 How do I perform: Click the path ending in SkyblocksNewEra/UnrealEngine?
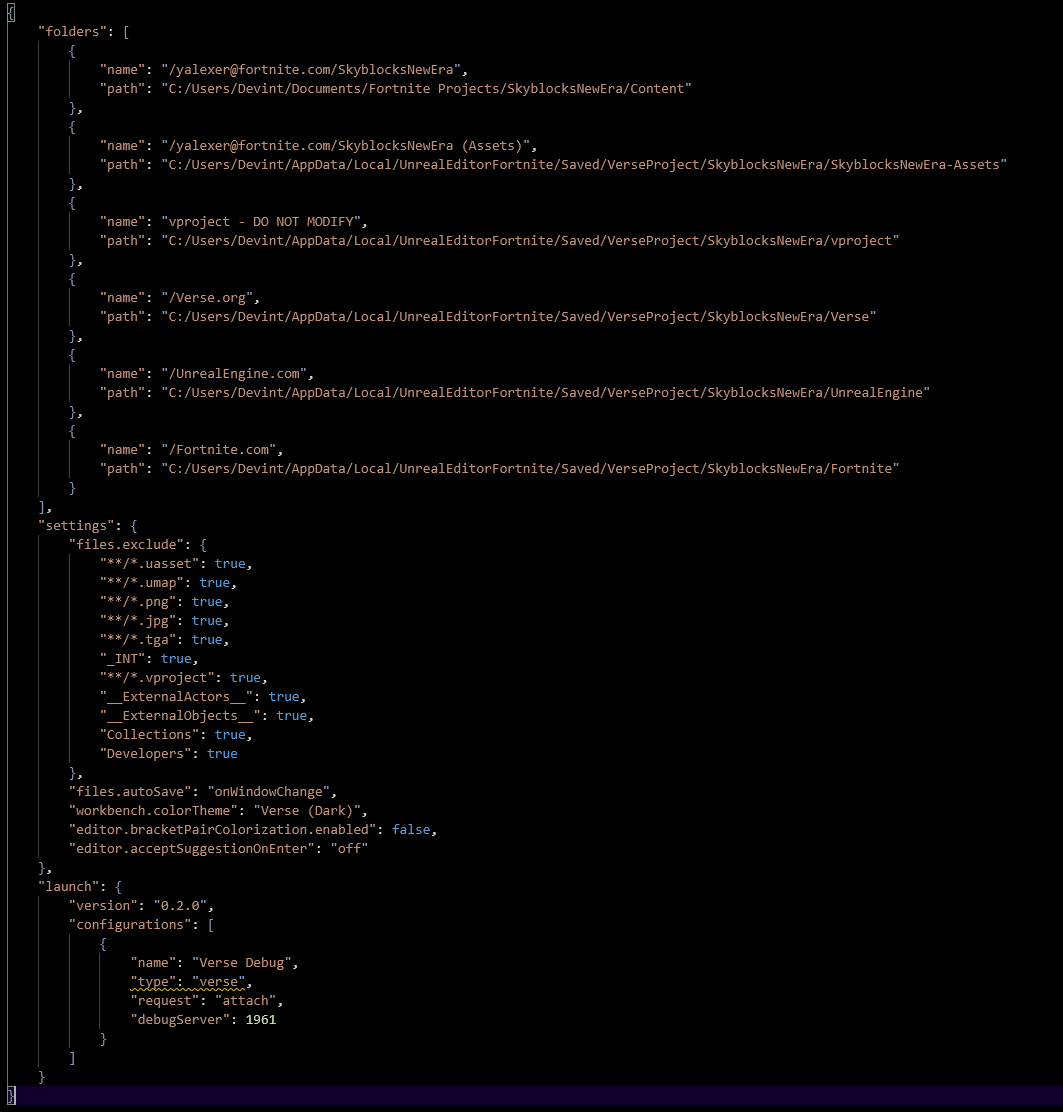point(545,392)
